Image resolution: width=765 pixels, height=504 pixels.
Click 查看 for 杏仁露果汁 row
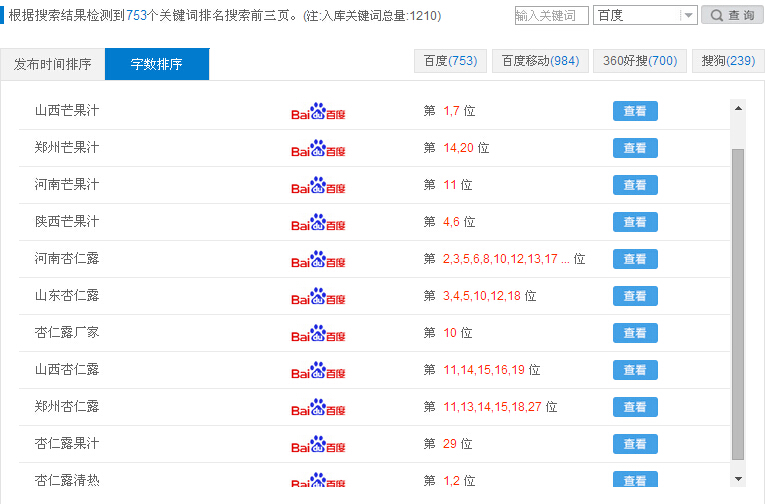635,444
